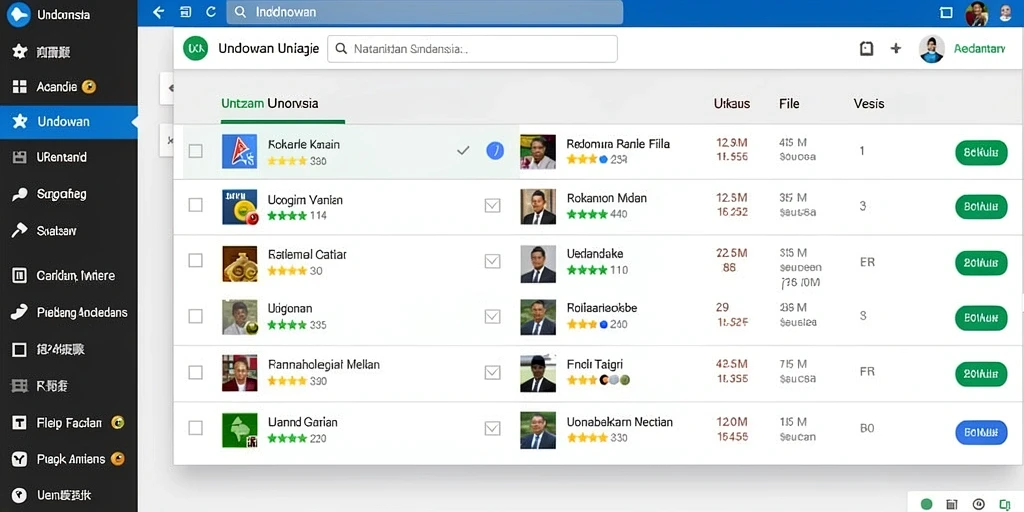Toggle the check box beside Uedandake
This screenshot has width=1024, height=512.
pos(492,261)
